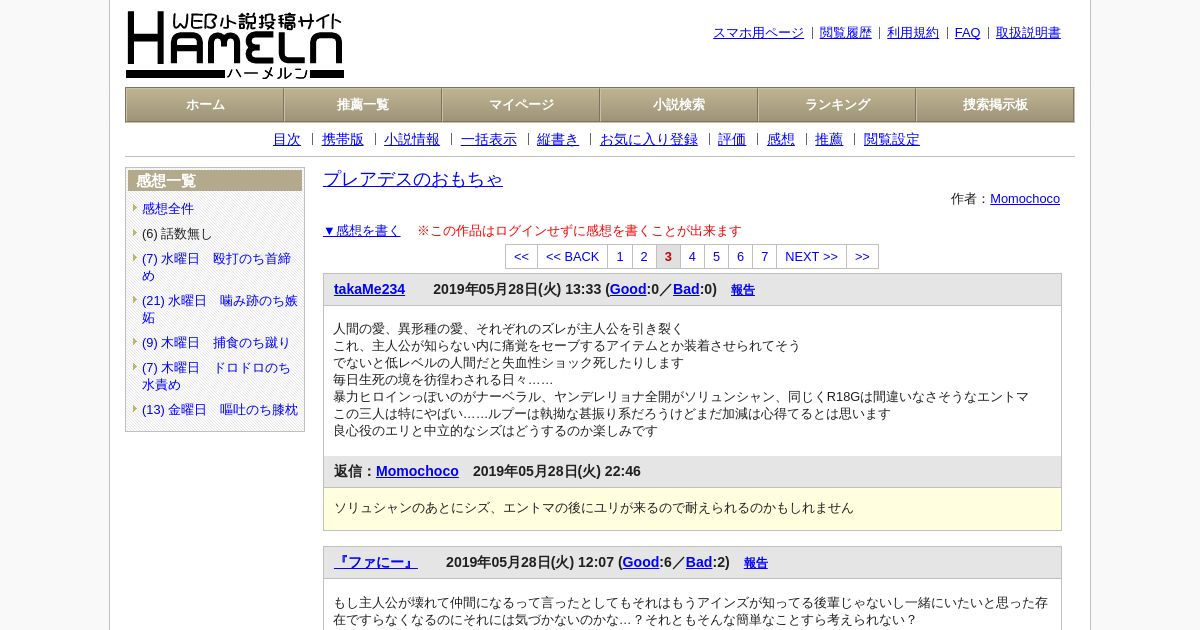Click the ▼感想を書く link
The width and height of the screenshot is (1200, 630).
362,231
